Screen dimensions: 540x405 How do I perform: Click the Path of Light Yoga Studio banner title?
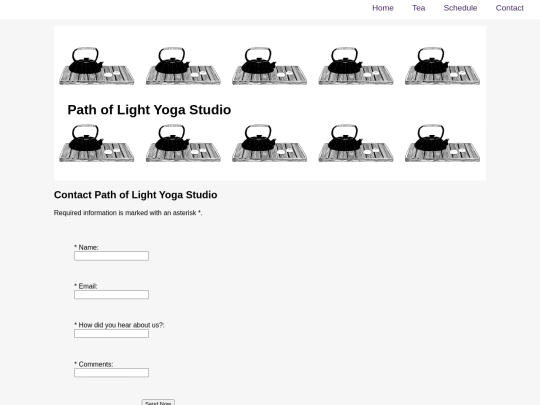click(x=149, y=110)
